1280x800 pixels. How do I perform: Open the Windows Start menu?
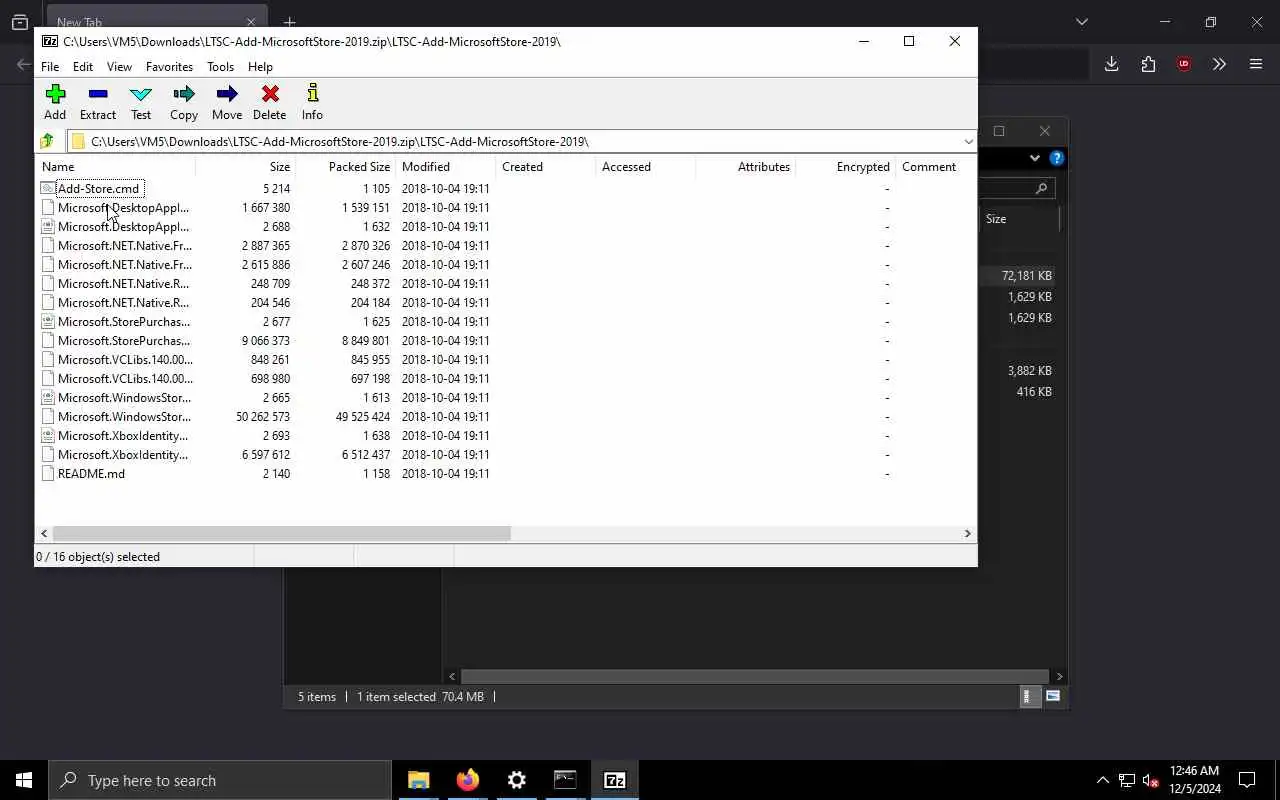tap(24, 780)
